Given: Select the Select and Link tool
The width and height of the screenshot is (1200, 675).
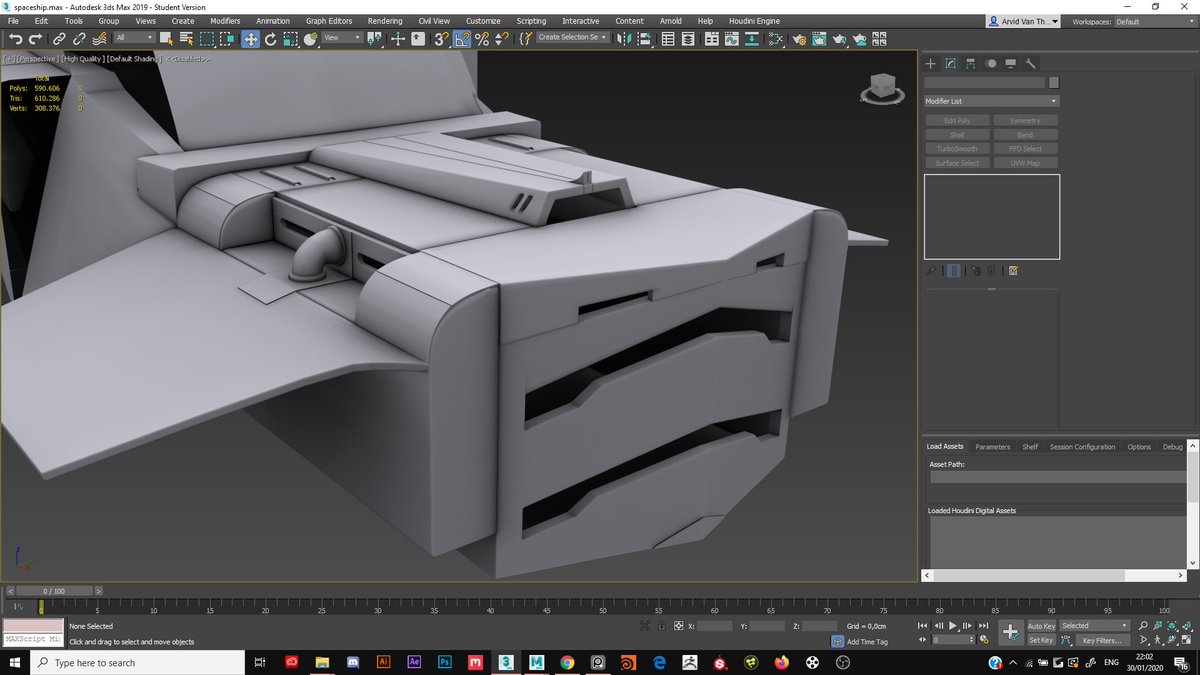Looking at the screenshot, I should [59, 39].
